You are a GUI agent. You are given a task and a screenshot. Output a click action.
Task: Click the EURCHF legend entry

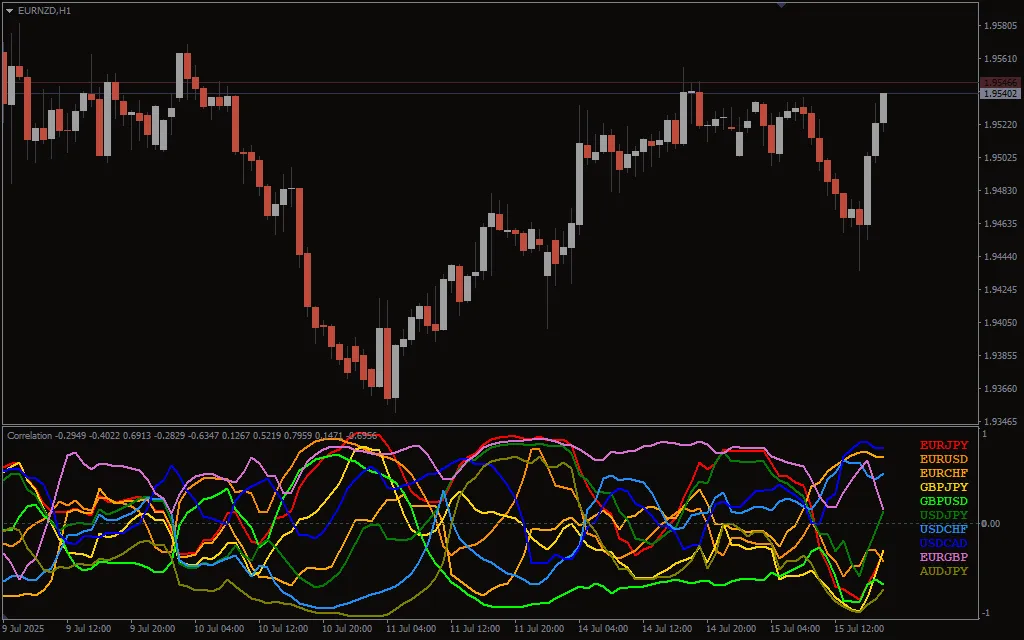coord(943,473)
